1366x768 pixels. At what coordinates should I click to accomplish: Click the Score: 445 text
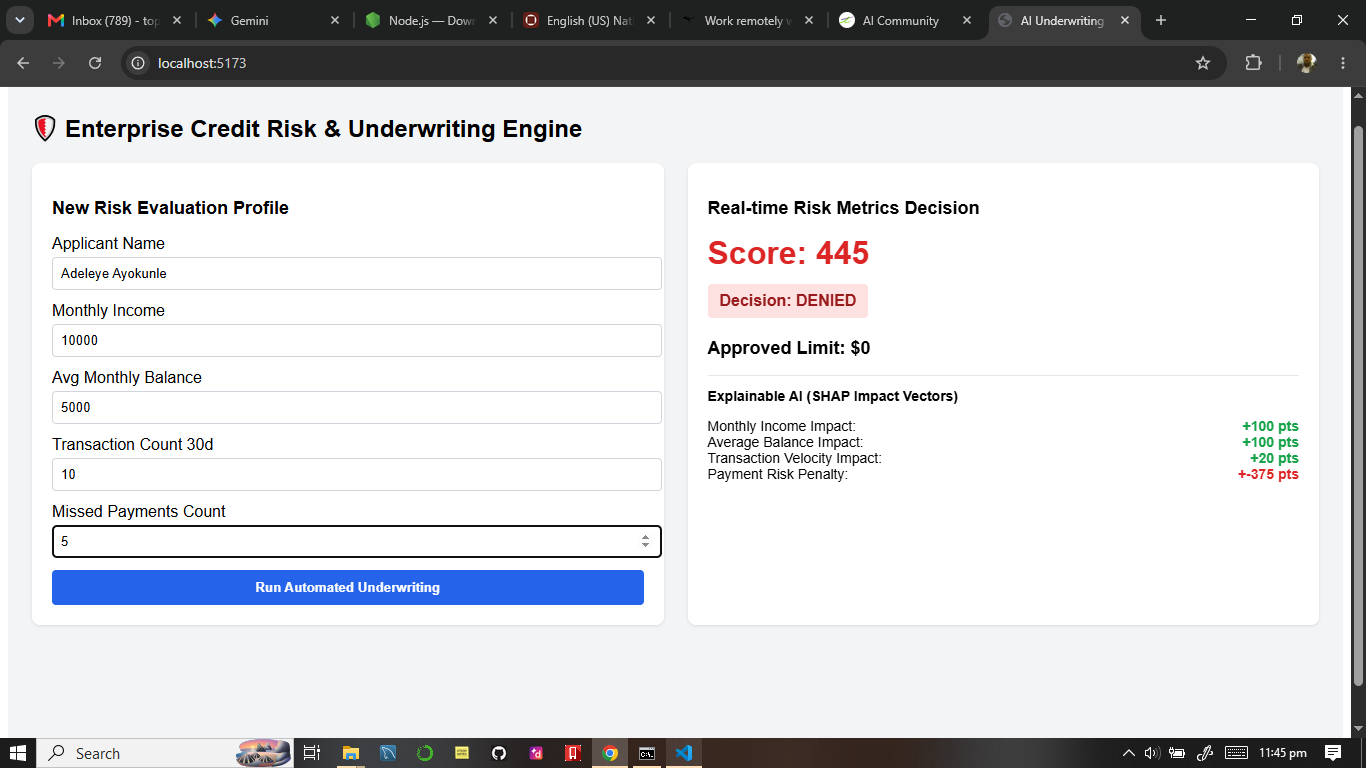pos(788,253)
